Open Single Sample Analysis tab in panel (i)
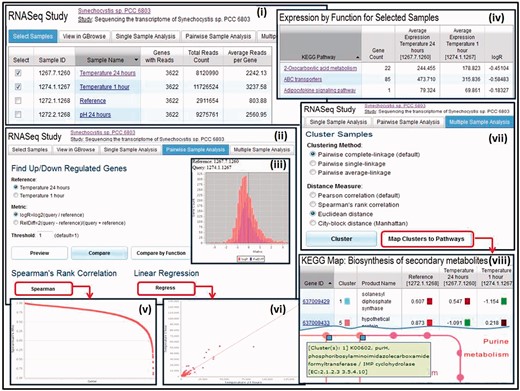This screenshot has width=520, height=391. coord(145,36)
